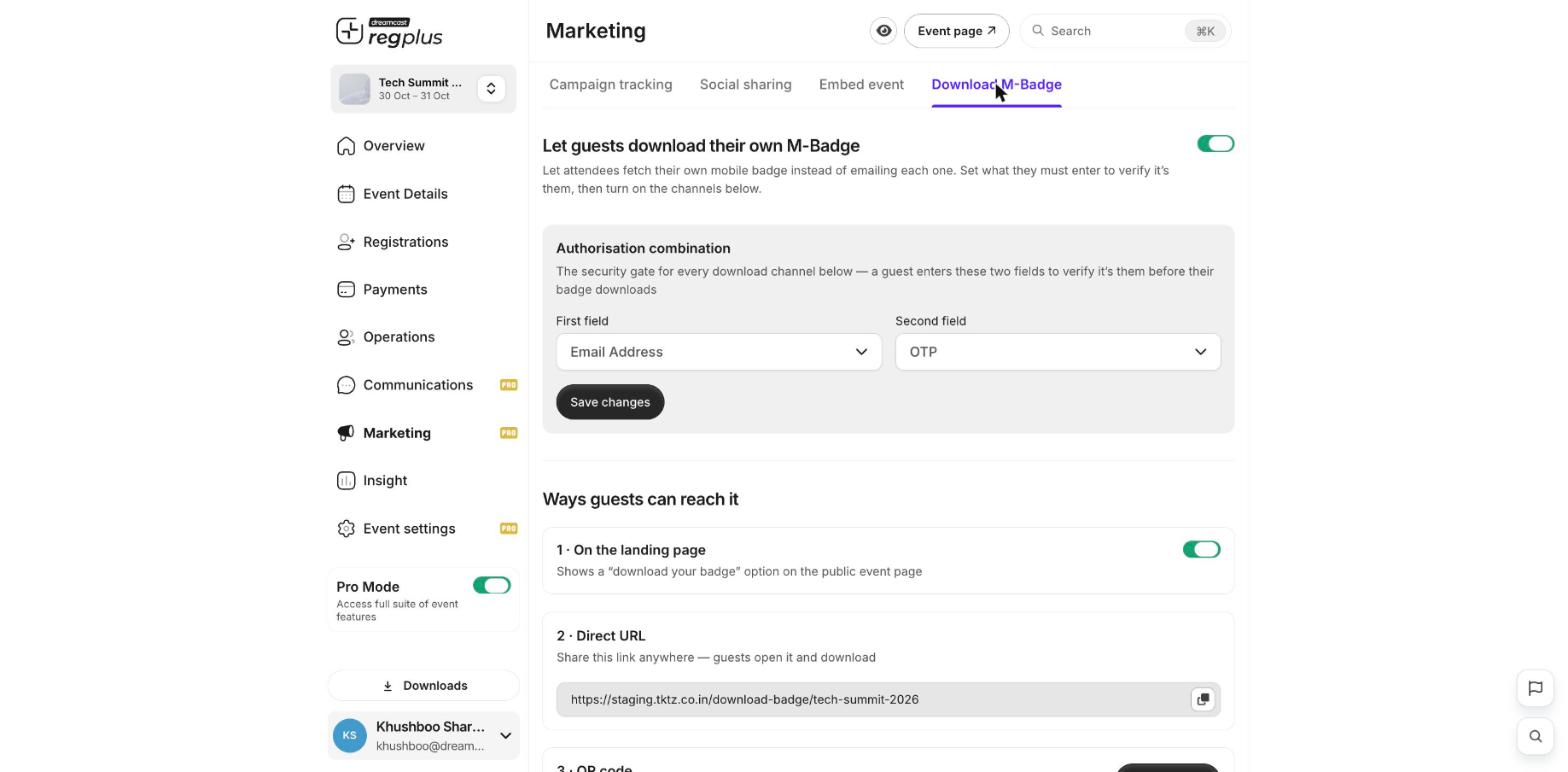This screenshot has height=772, width=1568.
Task: Focus the Search input field
Action: 1125,31
